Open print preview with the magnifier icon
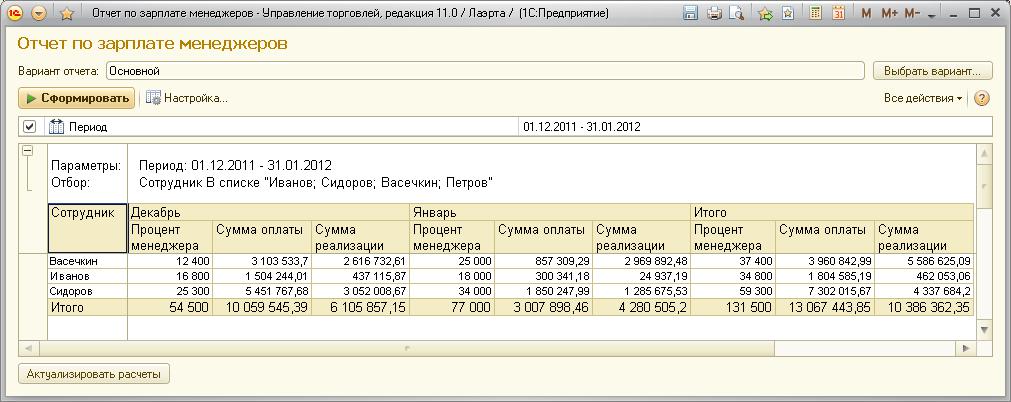 click(x=736, y=13)
